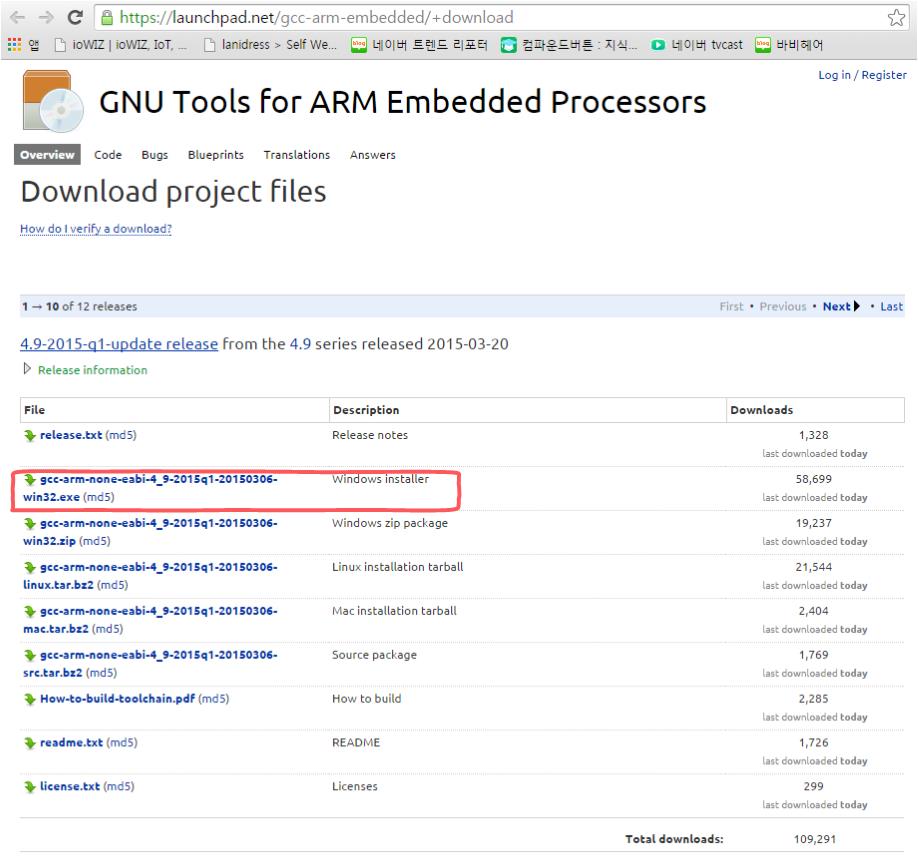Open the ioWIZ bookmark
Image resolution: width=918 pixels, height=856 pixels.
point(121,44)
